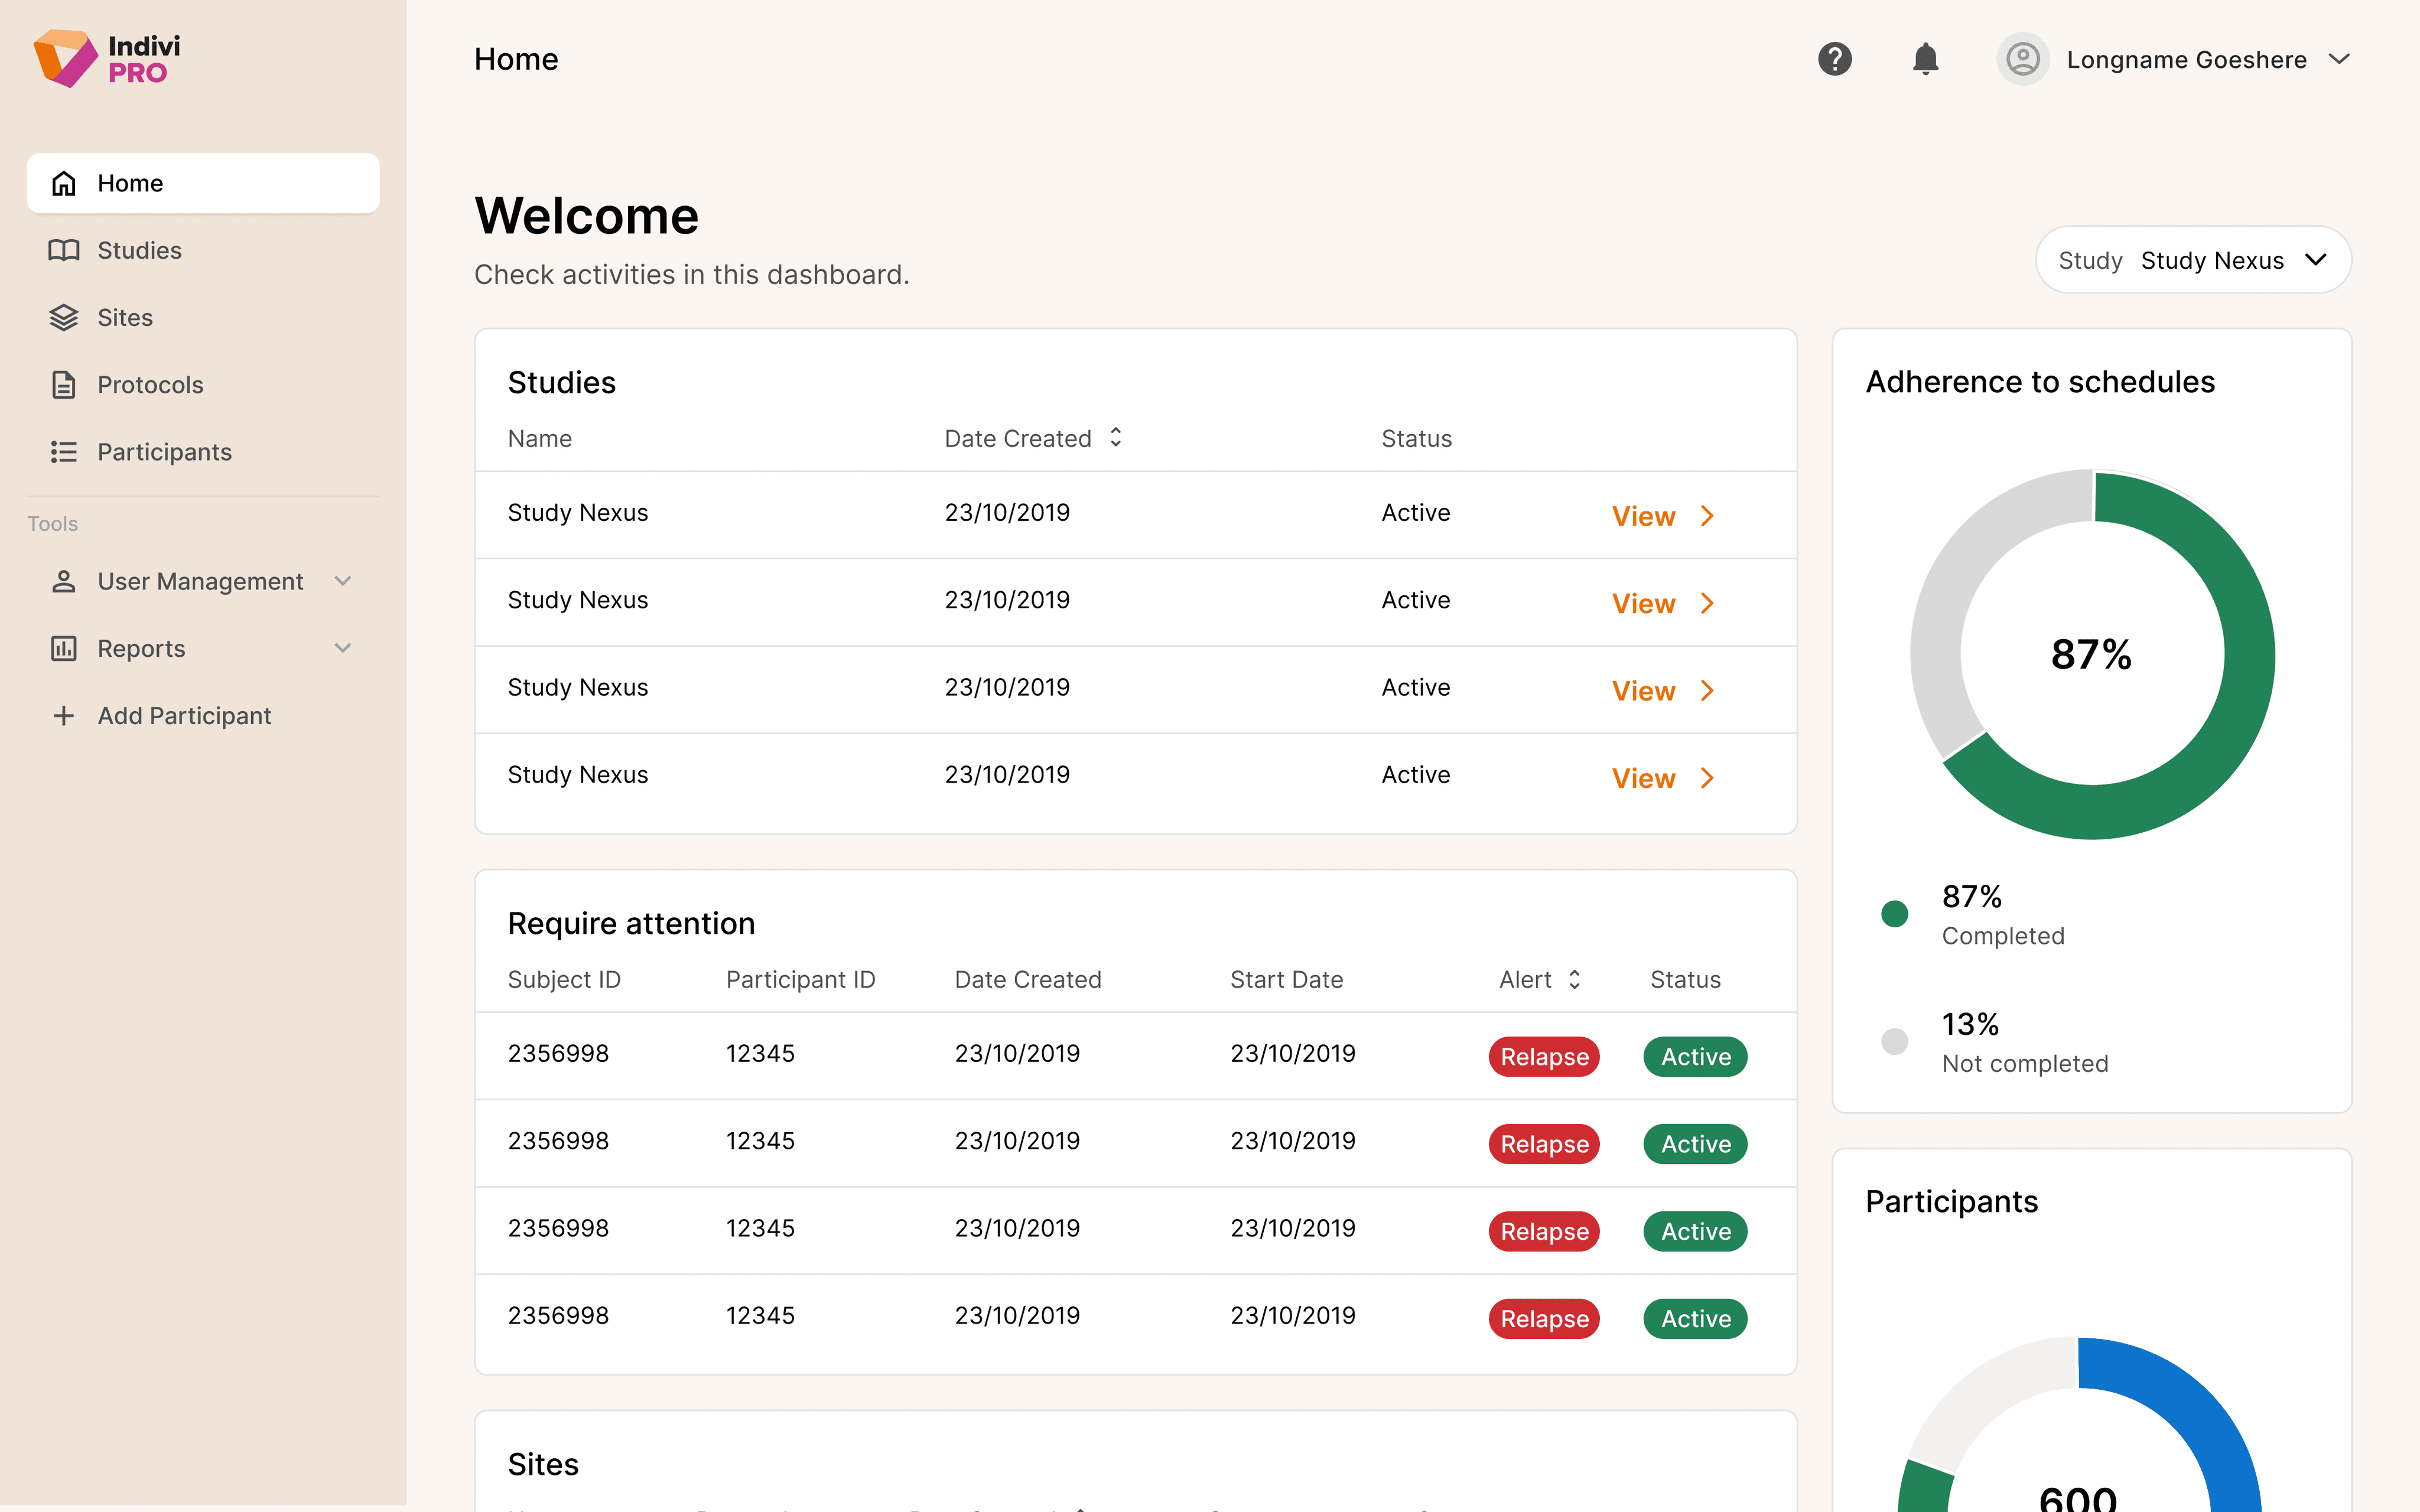Click the help question mark icon
Viewport: 2420px width, 1512px height.
(1834, 59)
